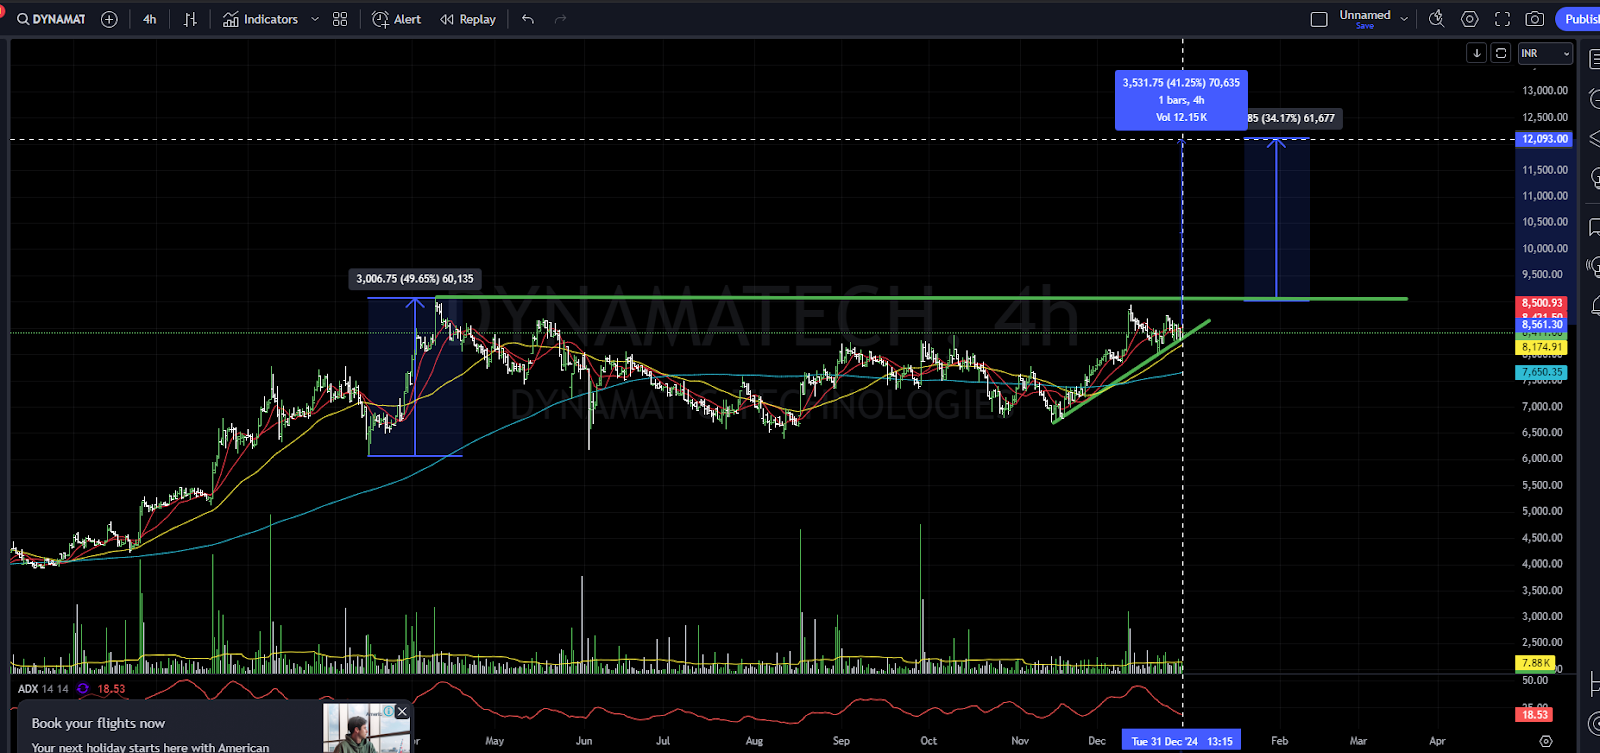Click the 18.53 ADX value on scale
This screenshot has width=1600, height=753.
(x=1535, y=714)
